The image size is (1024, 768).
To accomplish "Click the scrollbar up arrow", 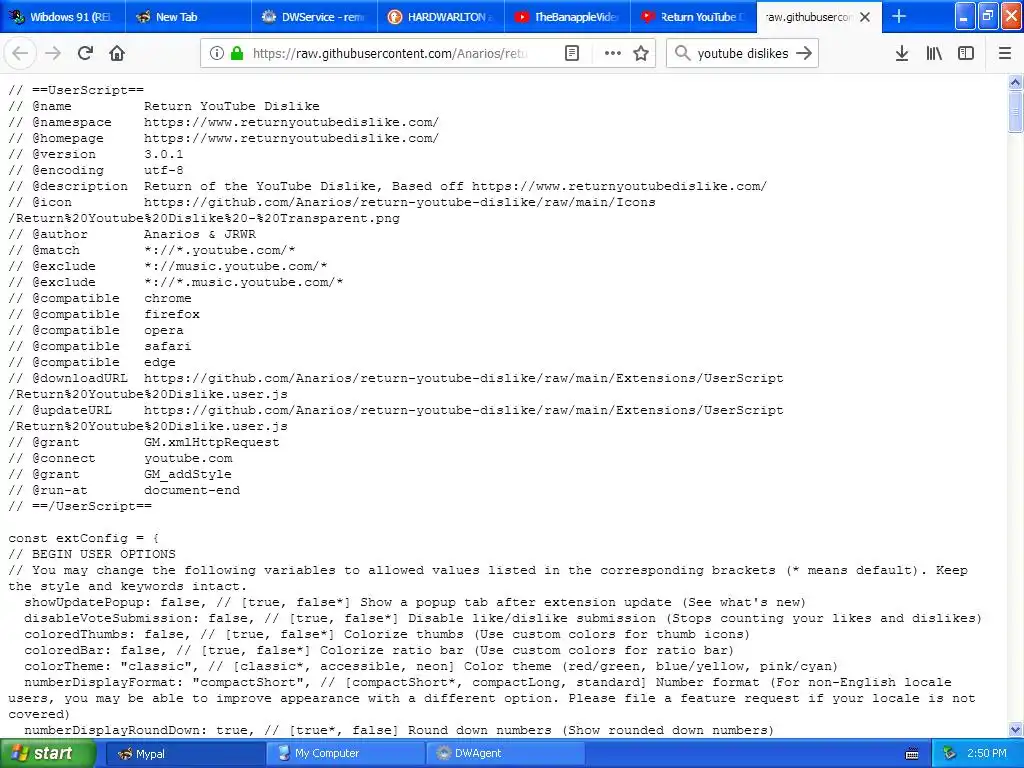I will click(1016, 82).
